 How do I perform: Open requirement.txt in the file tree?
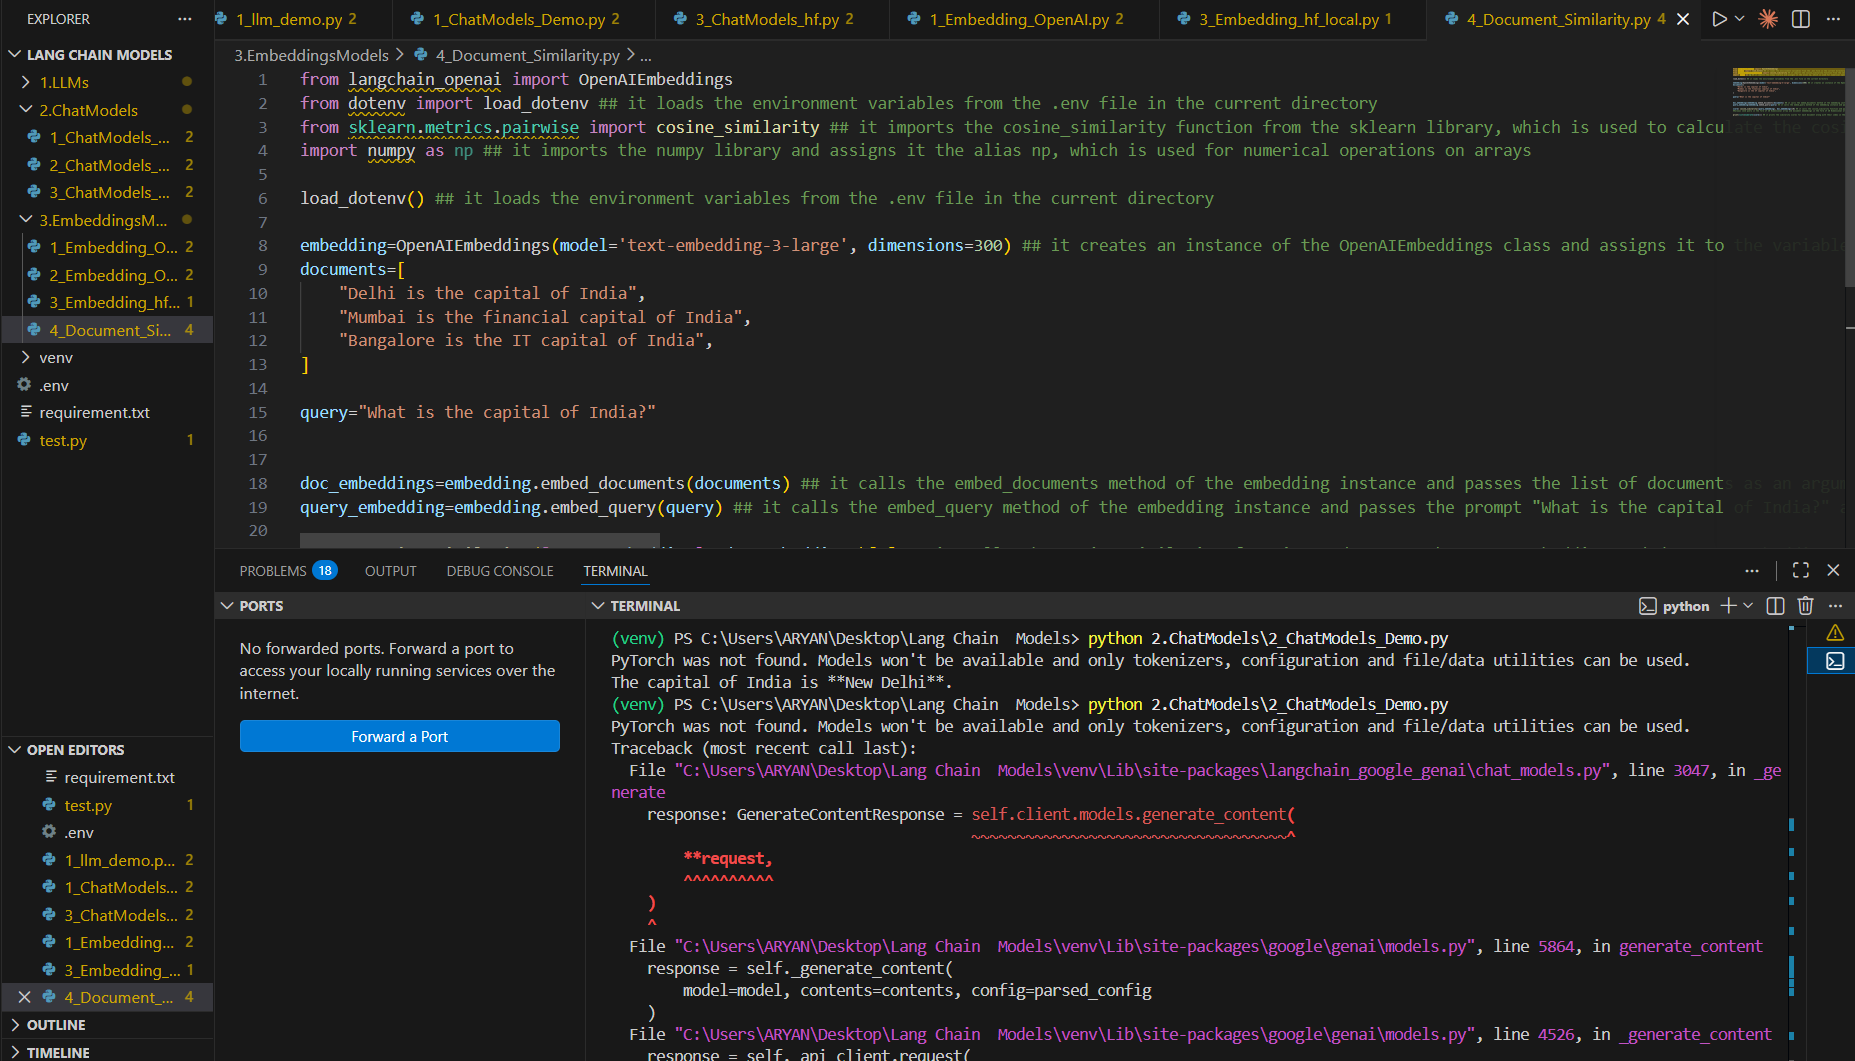[x=94, y=413]
